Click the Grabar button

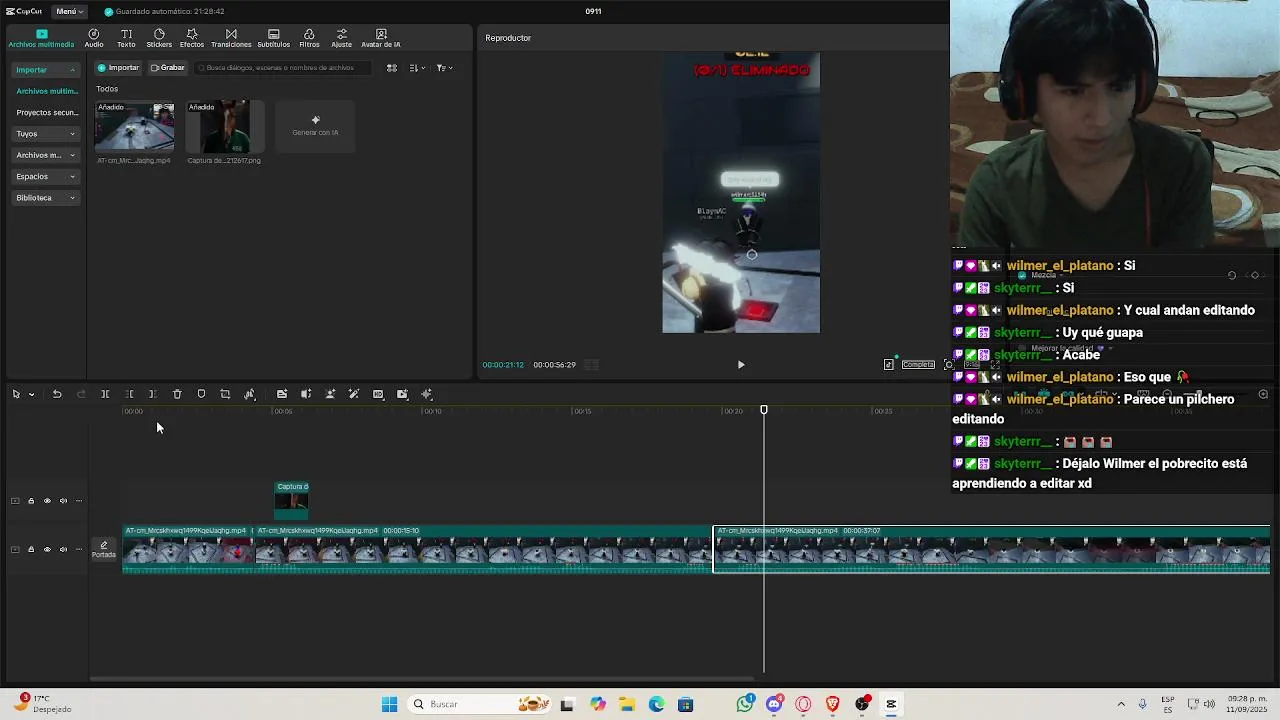click(167, 68)
